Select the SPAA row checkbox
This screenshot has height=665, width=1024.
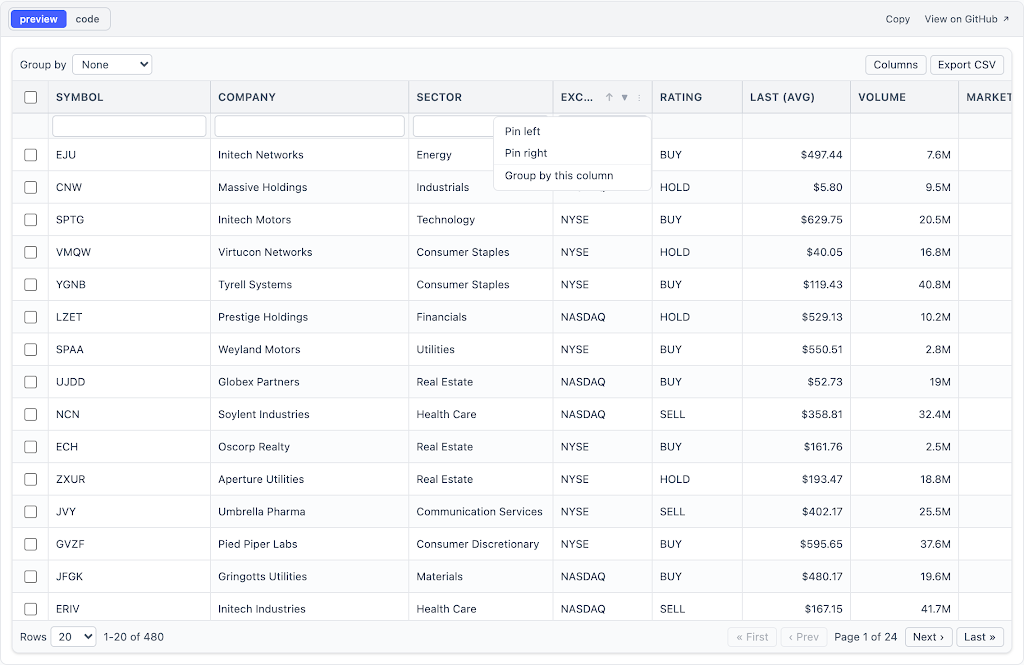[31, 349]
